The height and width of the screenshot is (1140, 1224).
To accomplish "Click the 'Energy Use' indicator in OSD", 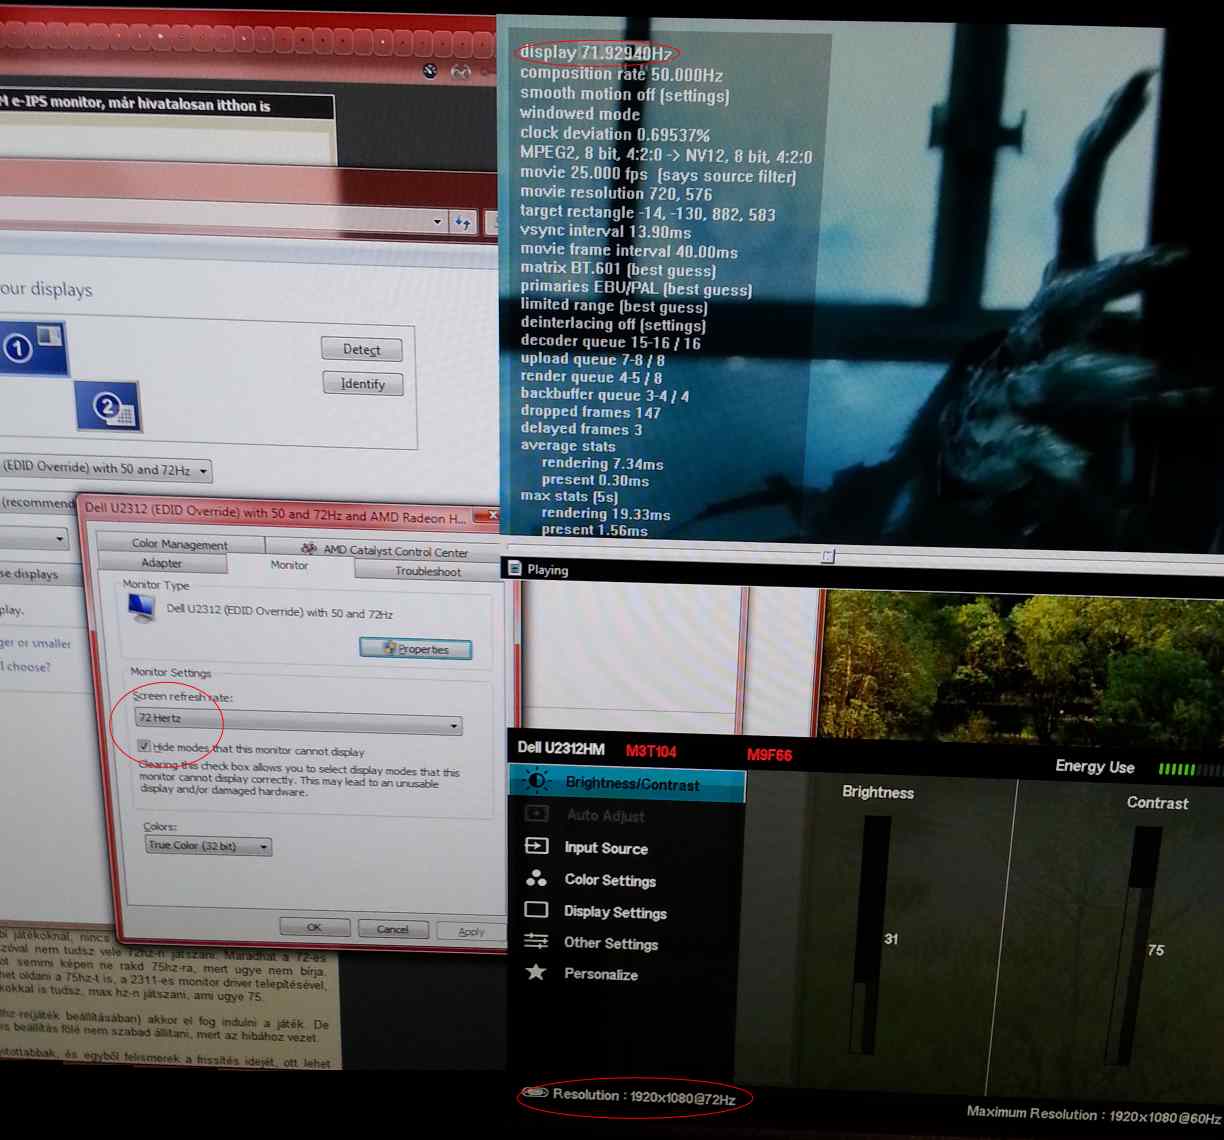I will [x=1095, y=767].
